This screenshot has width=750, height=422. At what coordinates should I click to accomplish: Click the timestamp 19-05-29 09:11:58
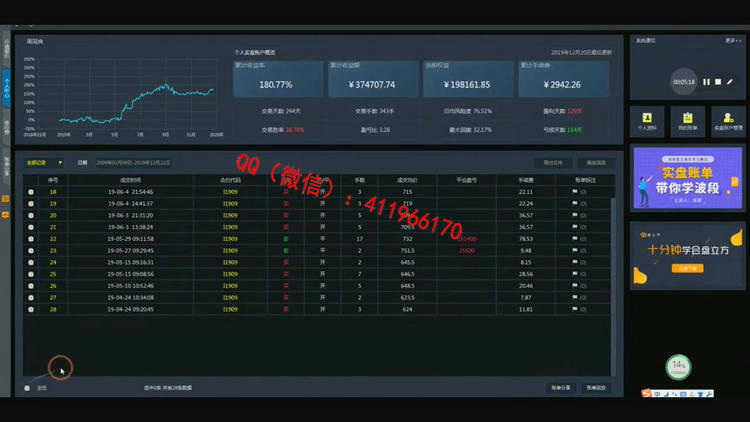pyautogui.click(x=131, y=239)
